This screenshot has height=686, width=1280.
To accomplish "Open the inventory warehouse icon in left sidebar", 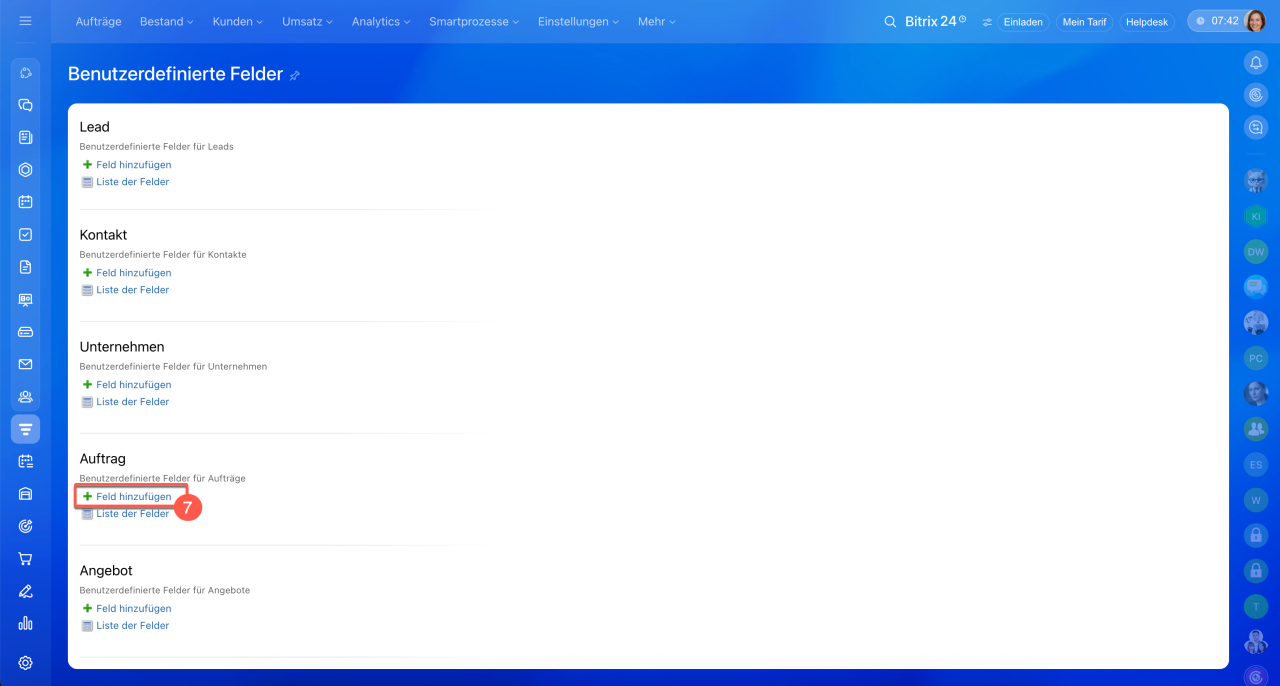I will [x=26, y=494].
